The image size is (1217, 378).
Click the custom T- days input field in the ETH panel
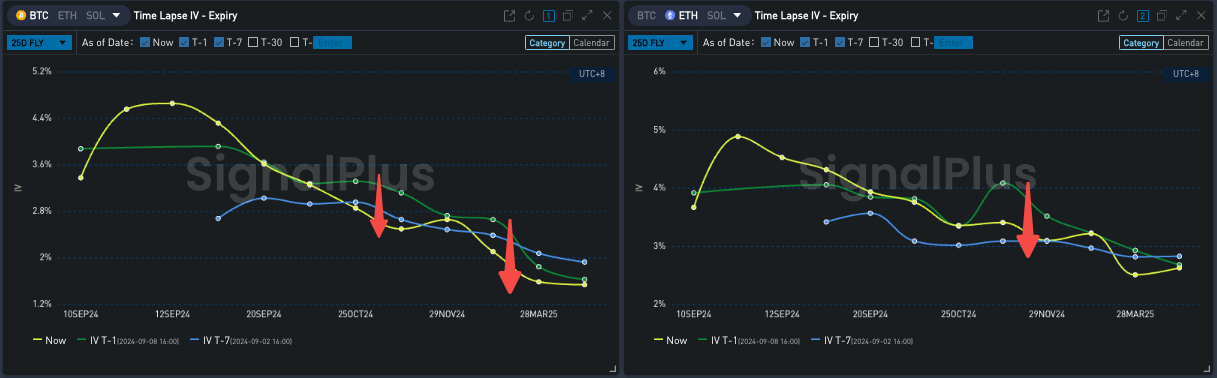954,42
